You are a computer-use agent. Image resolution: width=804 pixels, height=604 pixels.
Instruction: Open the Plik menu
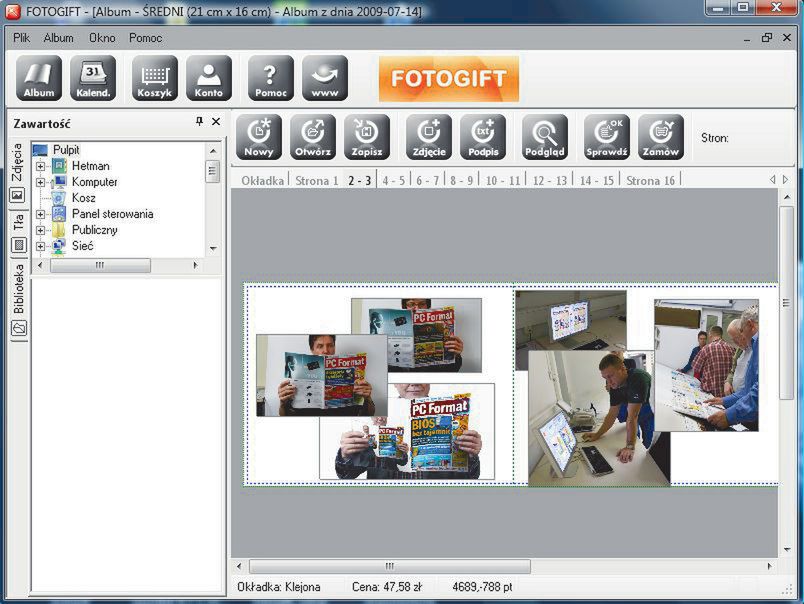pos(22,38)
